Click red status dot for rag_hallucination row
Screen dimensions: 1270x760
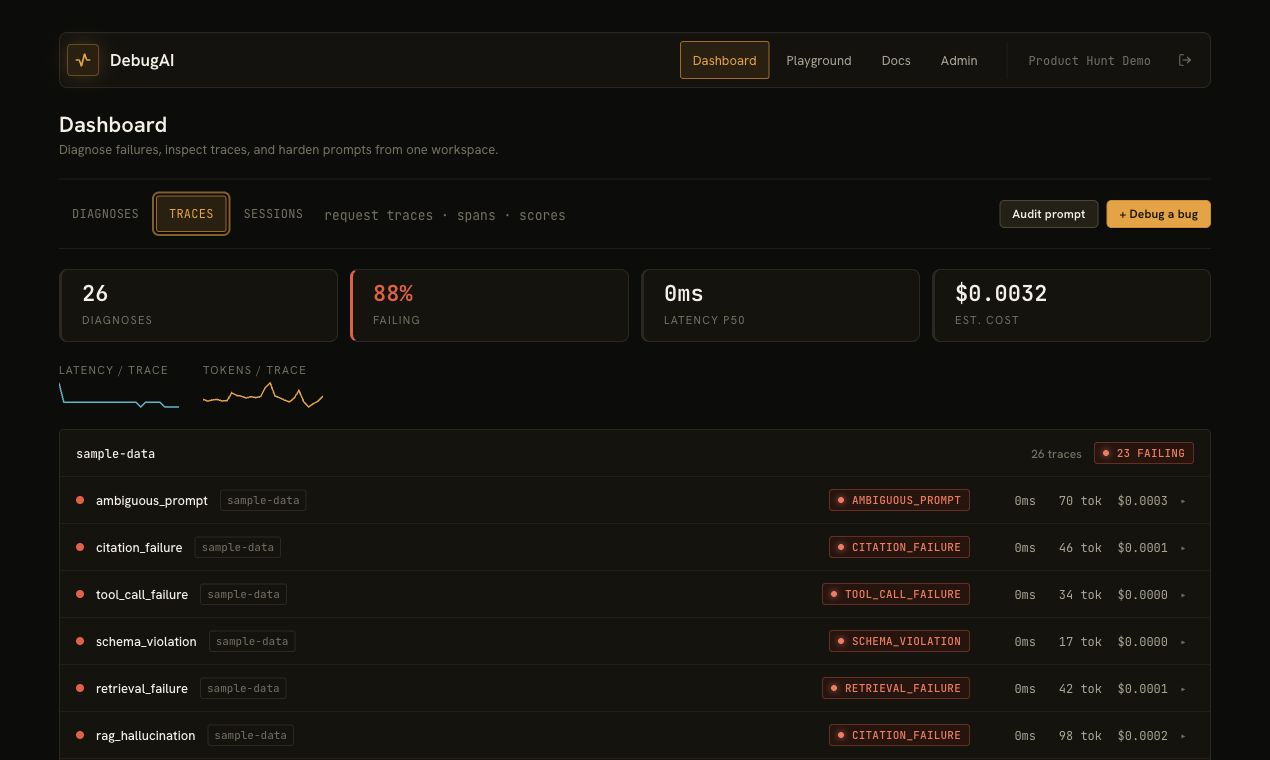(80, 735)
